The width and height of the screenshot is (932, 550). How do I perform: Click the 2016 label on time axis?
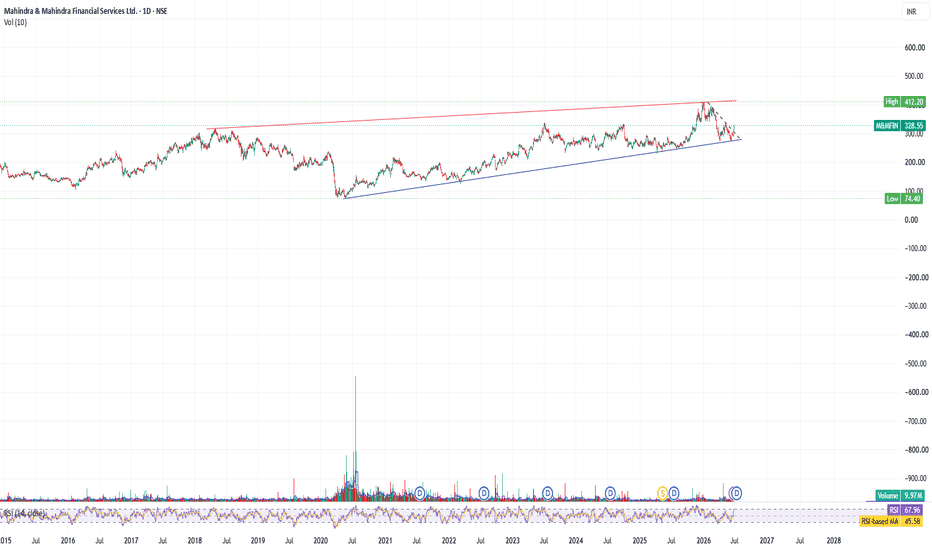68,540
